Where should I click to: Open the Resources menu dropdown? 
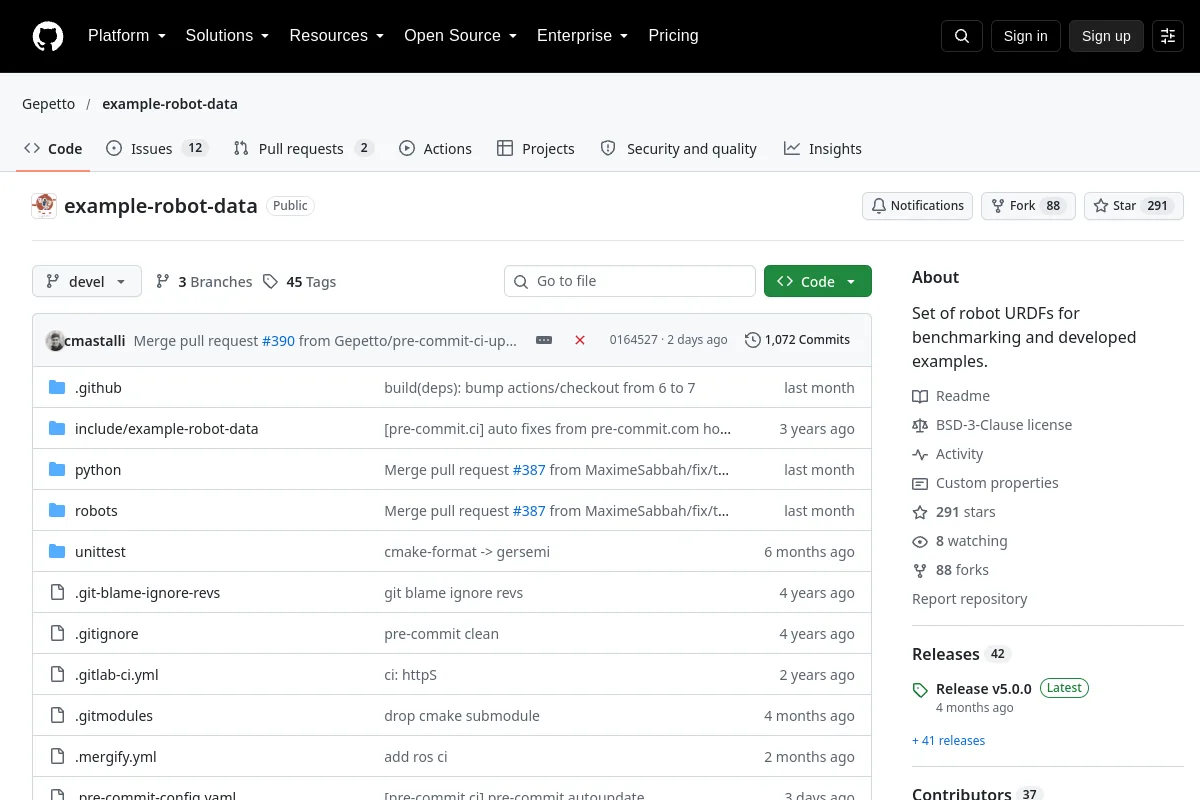pyautogui.click(x=337, y=36)
